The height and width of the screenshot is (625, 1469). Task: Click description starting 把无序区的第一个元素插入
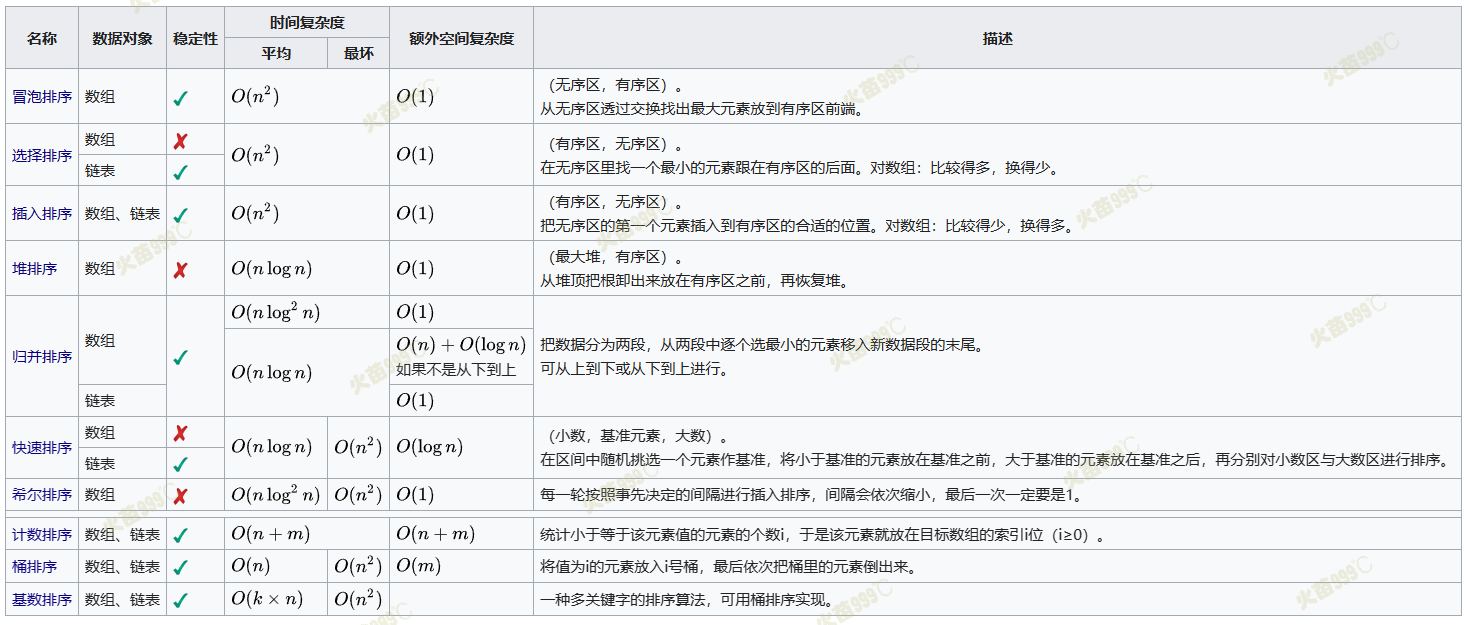click(806, 226)
